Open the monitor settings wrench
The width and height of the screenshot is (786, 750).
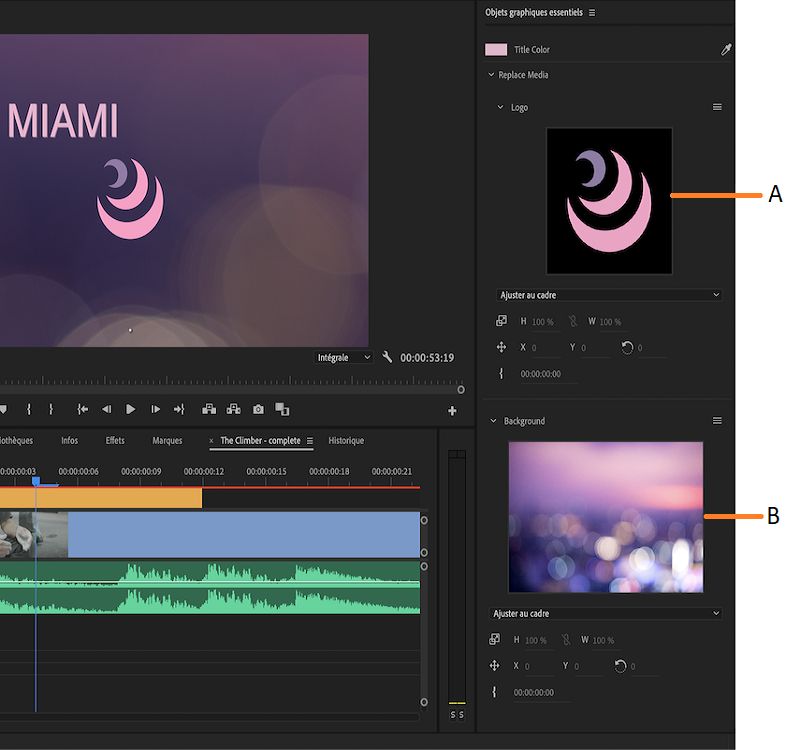coord(387,357)
